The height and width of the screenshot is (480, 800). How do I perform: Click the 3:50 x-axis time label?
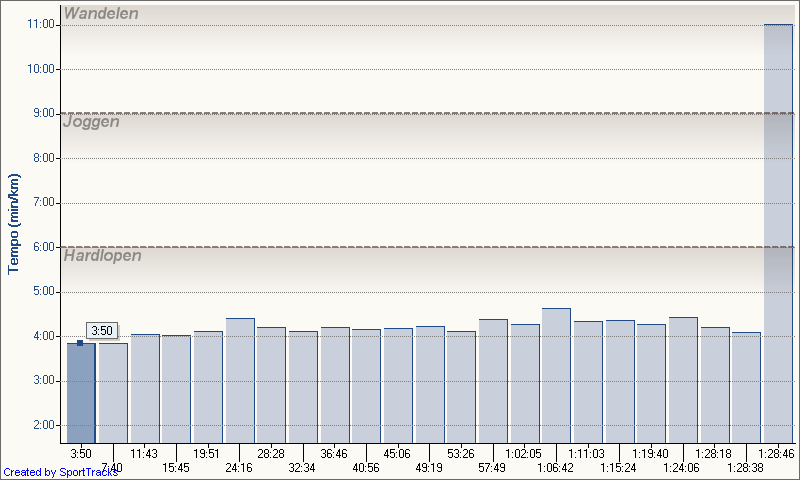[81, 453]
